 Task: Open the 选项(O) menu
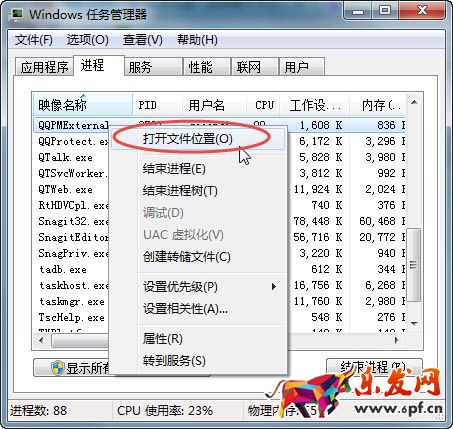[x=88, y=40]
